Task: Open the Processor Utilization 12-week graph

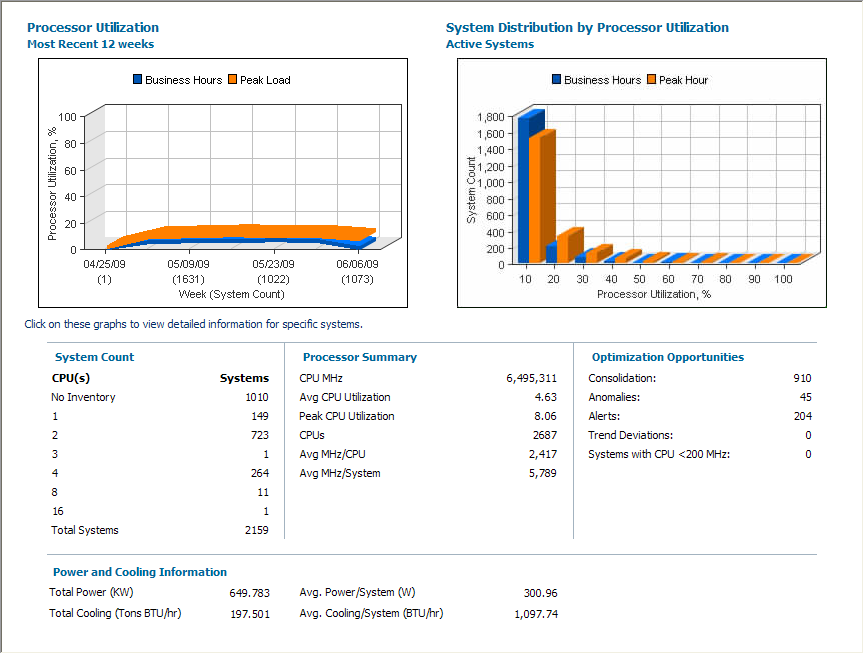Action: click(223, 183)
